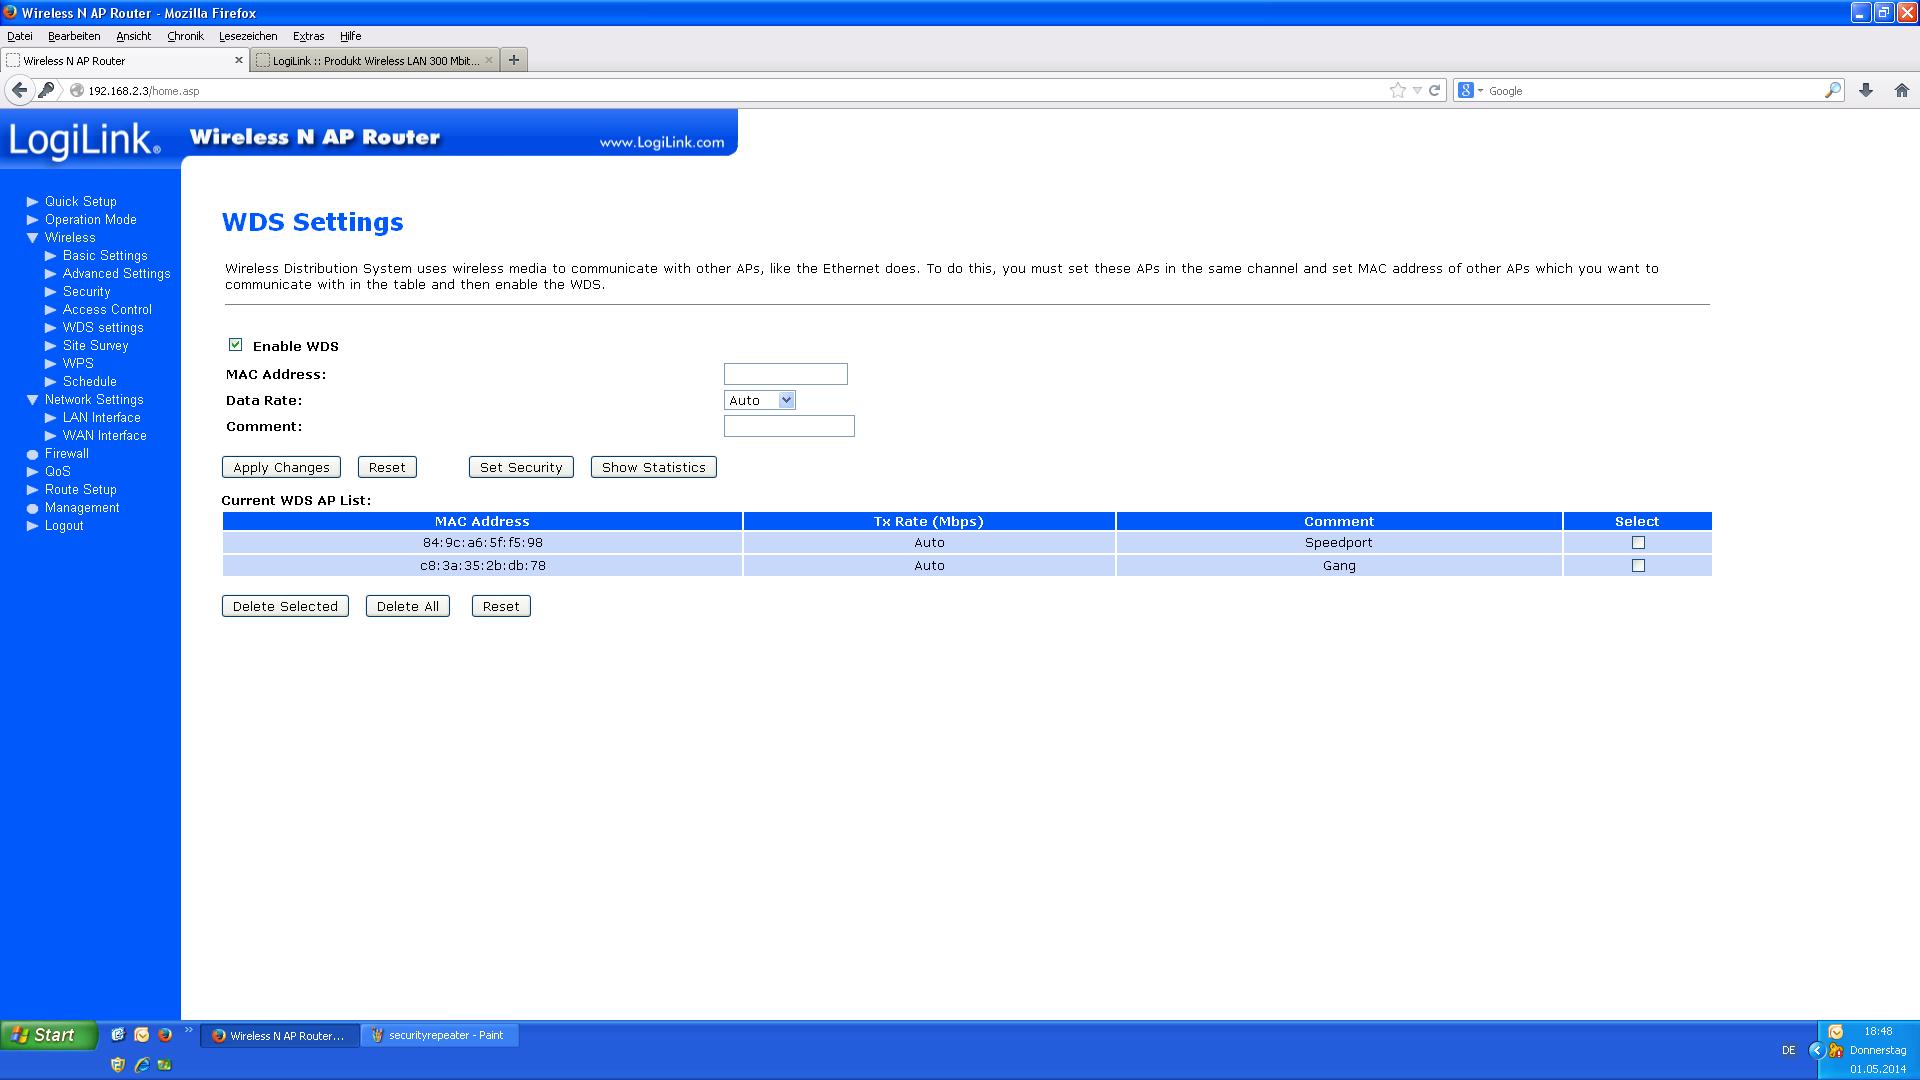Image resolution: width=1920 pixels, height=1080 pixels.
Task: Click the bookmark star icon
Action: coord(1397,90)
